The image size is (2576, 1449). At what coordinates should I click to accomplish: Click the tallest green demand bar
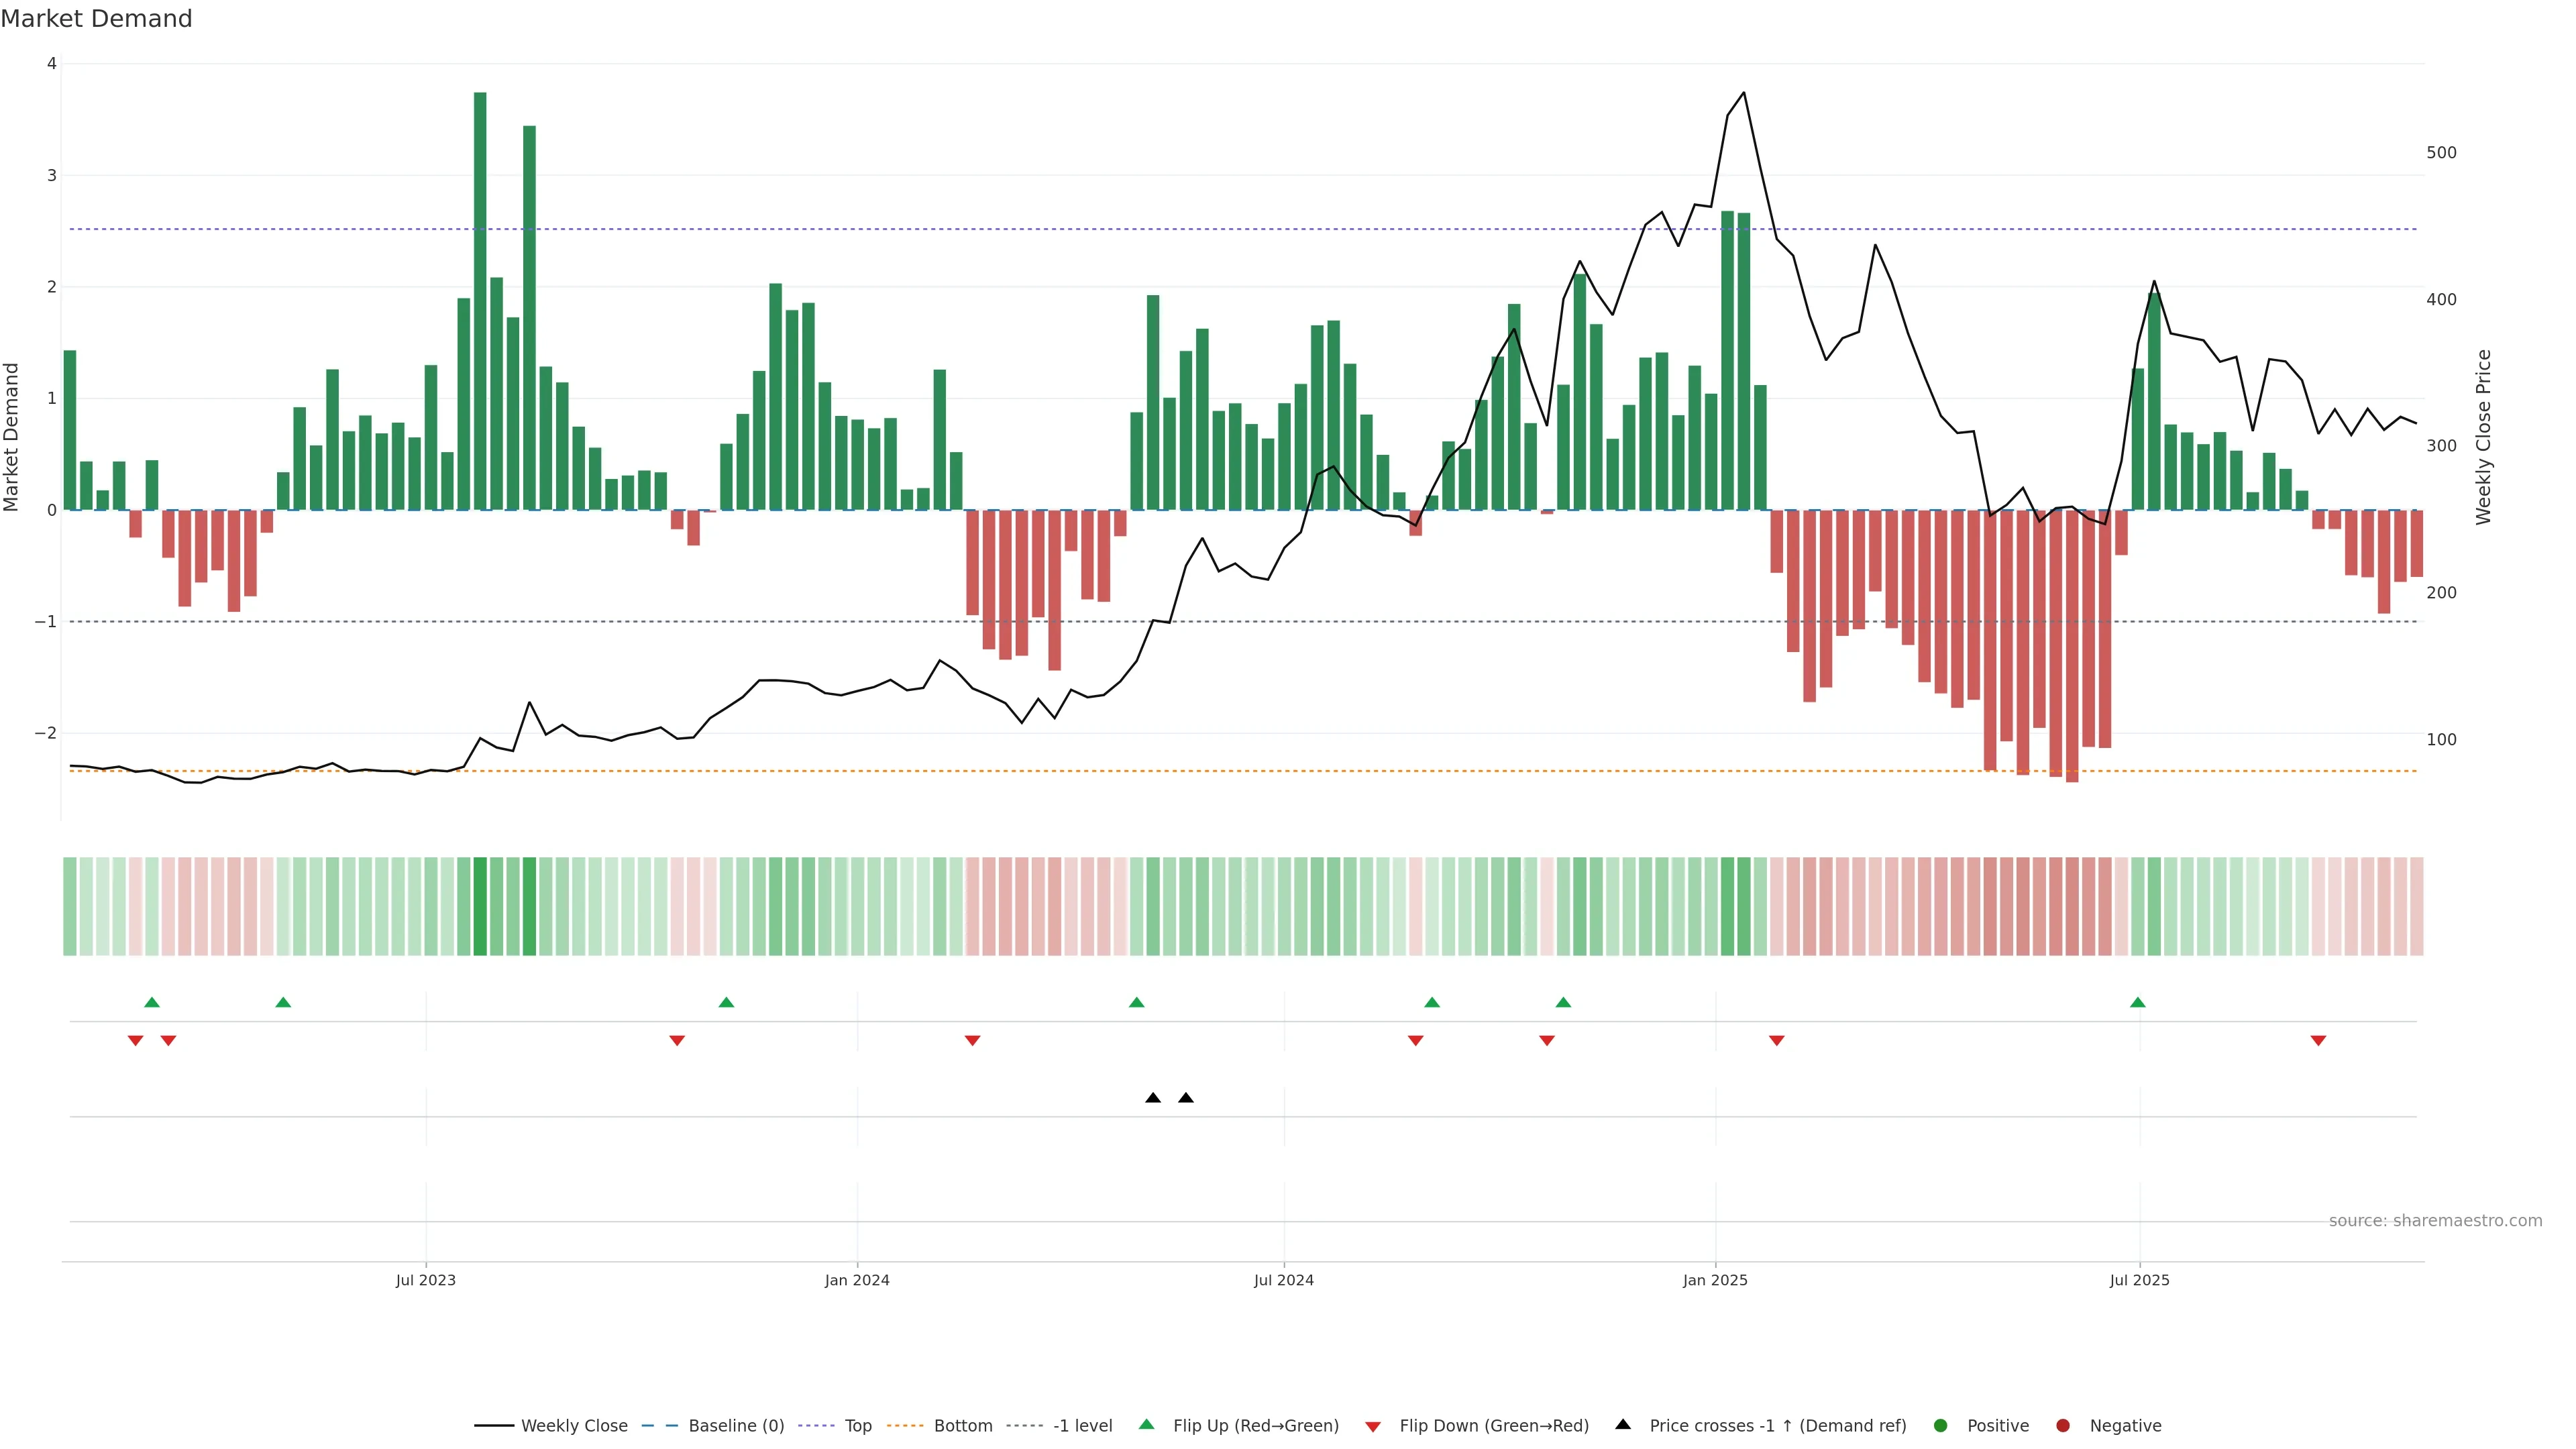point(480,300)
